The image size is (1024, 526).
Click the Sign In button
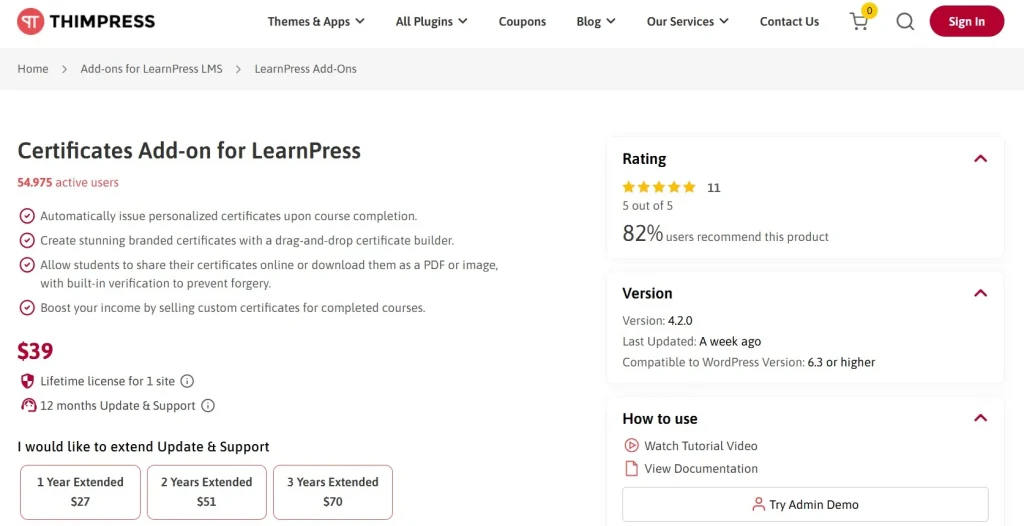(967, 22)
